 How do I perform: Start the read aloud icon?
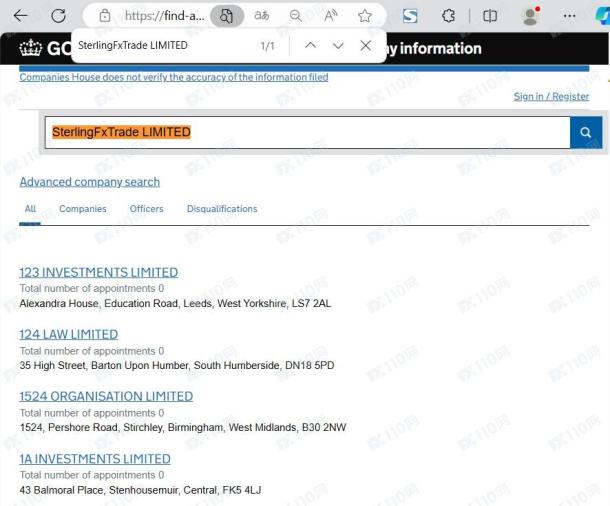click(x=330, y=16)
